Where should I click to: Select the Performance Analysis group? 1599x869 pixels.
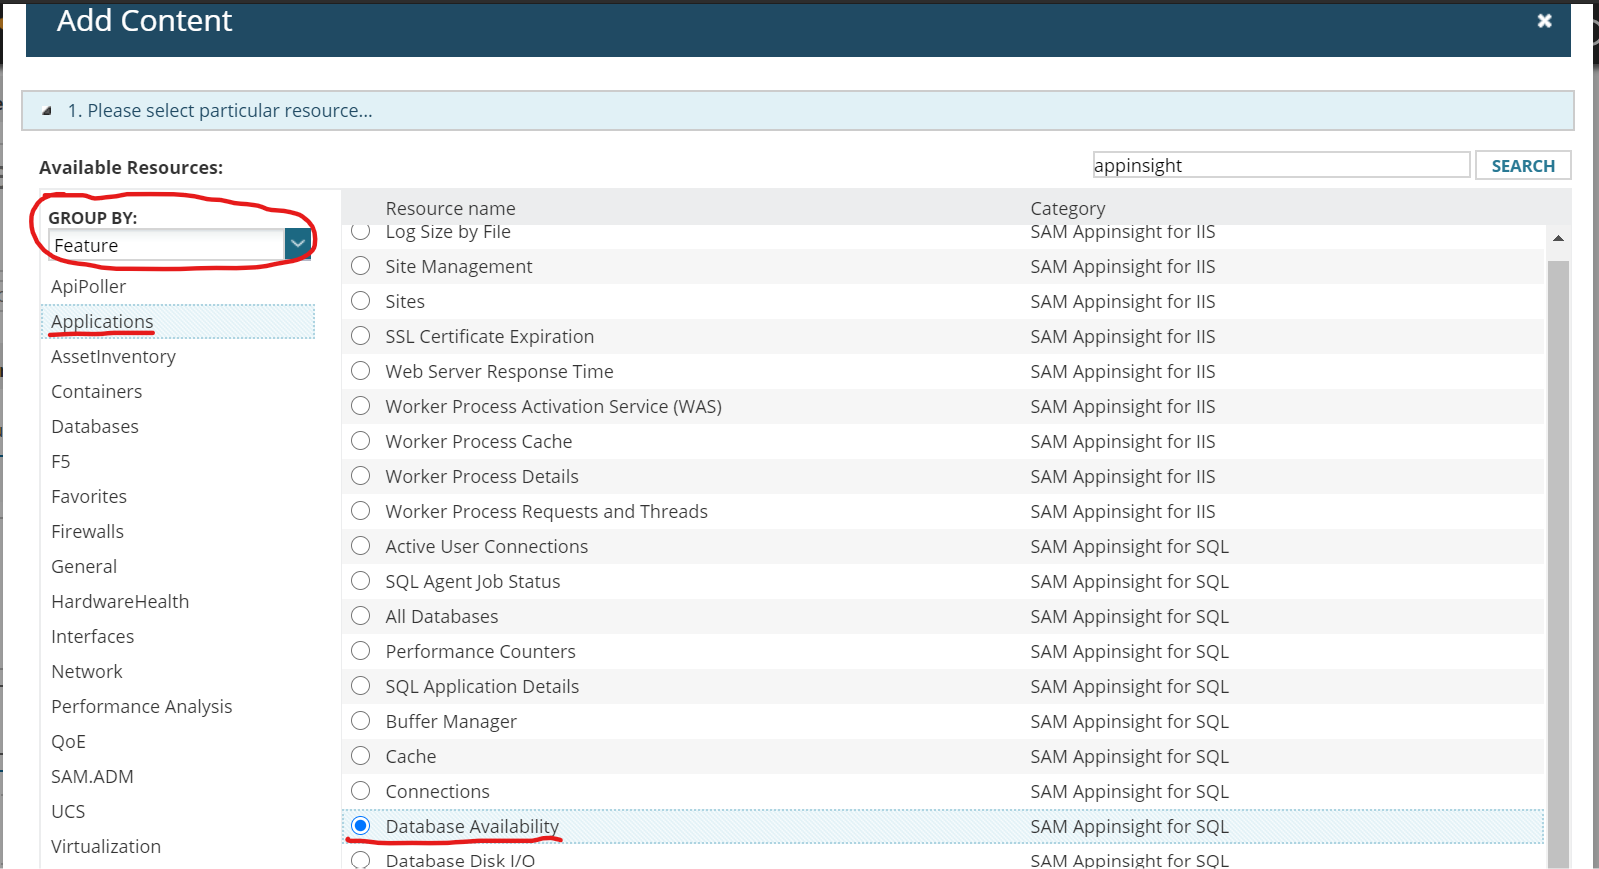pos(141,707)
